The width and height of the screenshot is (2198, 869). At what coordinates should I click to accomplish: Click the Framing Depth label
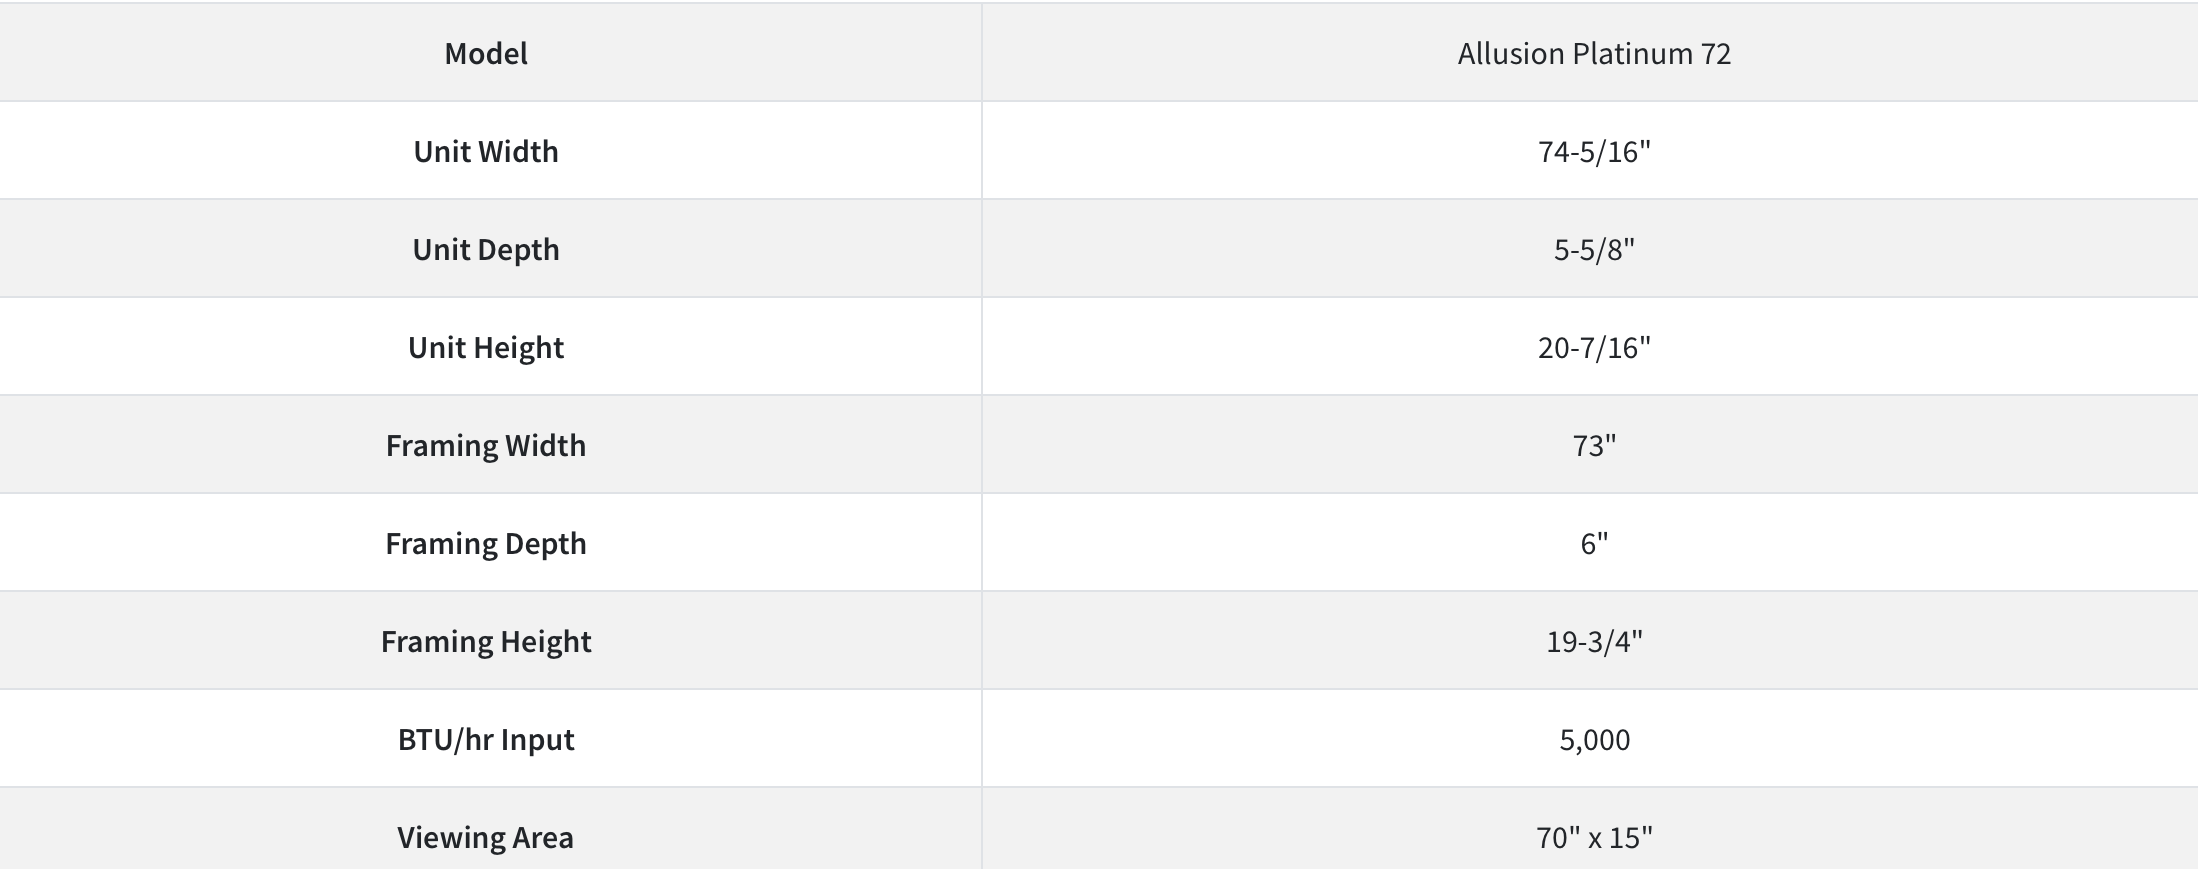coord(486,543)
